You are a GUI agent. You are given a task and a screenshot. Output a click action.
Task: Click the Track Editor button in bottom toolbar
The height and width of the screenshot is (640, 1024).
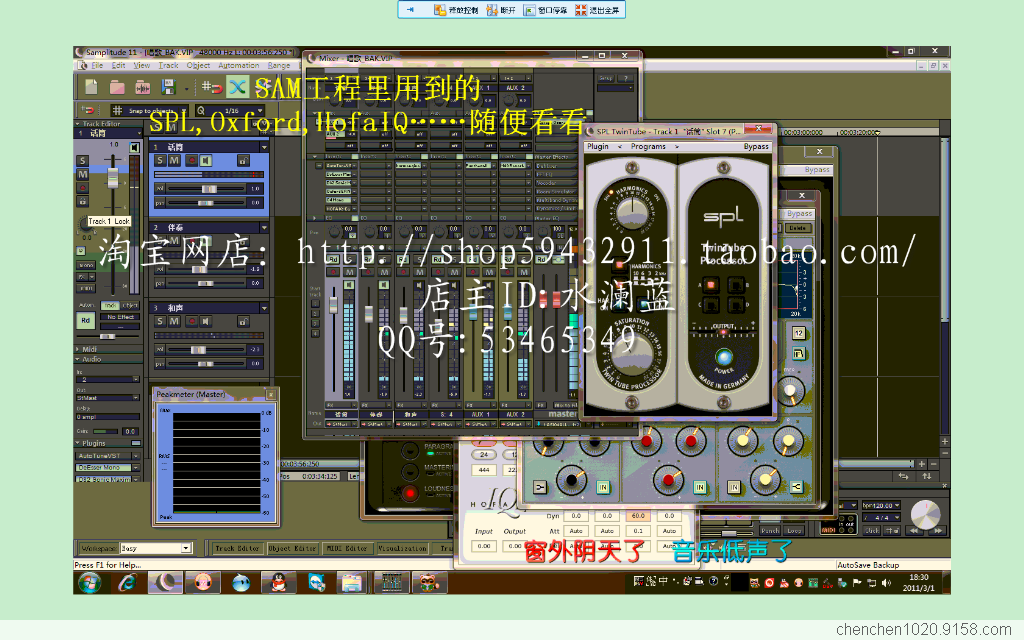pyautogui.click(x=238, y=549)
